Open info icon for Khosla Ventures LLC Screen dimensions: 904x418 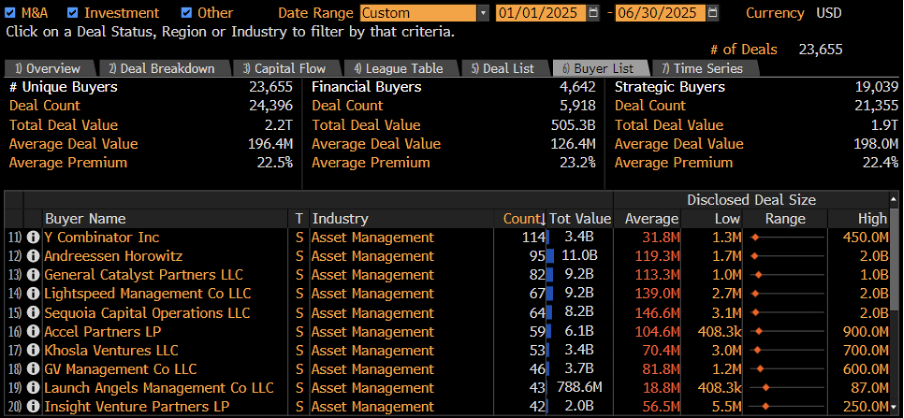coord(33,350)
